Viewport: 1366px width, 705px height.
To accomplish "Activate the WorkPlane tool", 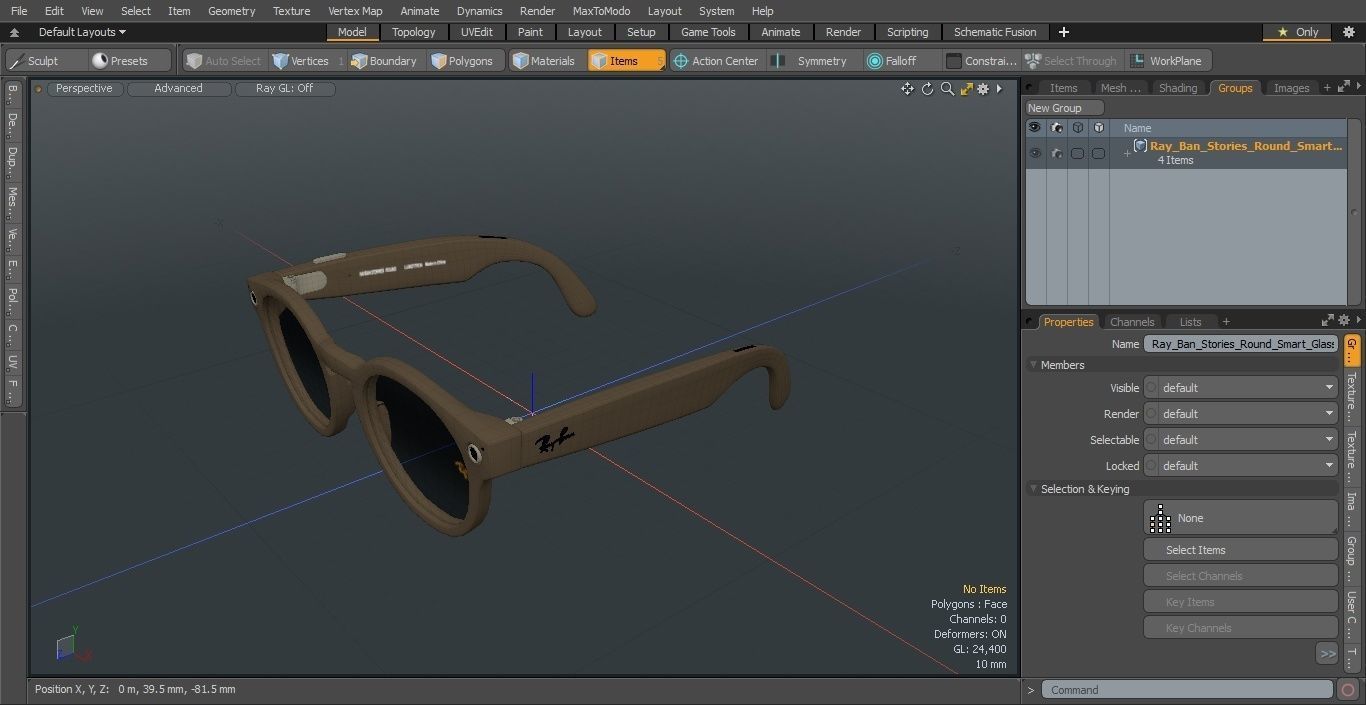I will [1166, 61].
